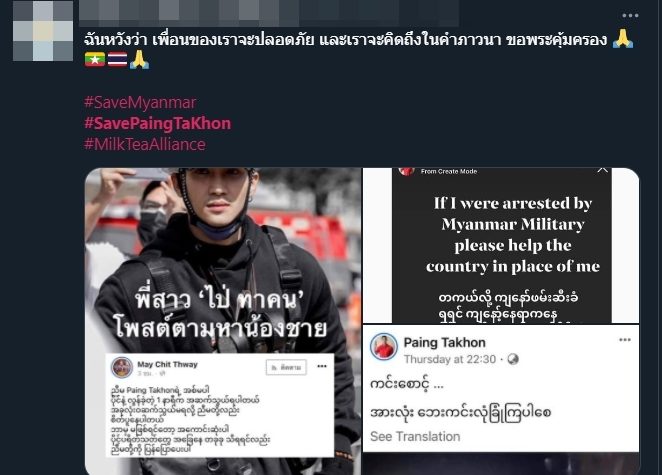662x475 pixels.
Task: Click See Translation under Paing Takhon post
Action: pyautogui.click(x=415, y=437)
